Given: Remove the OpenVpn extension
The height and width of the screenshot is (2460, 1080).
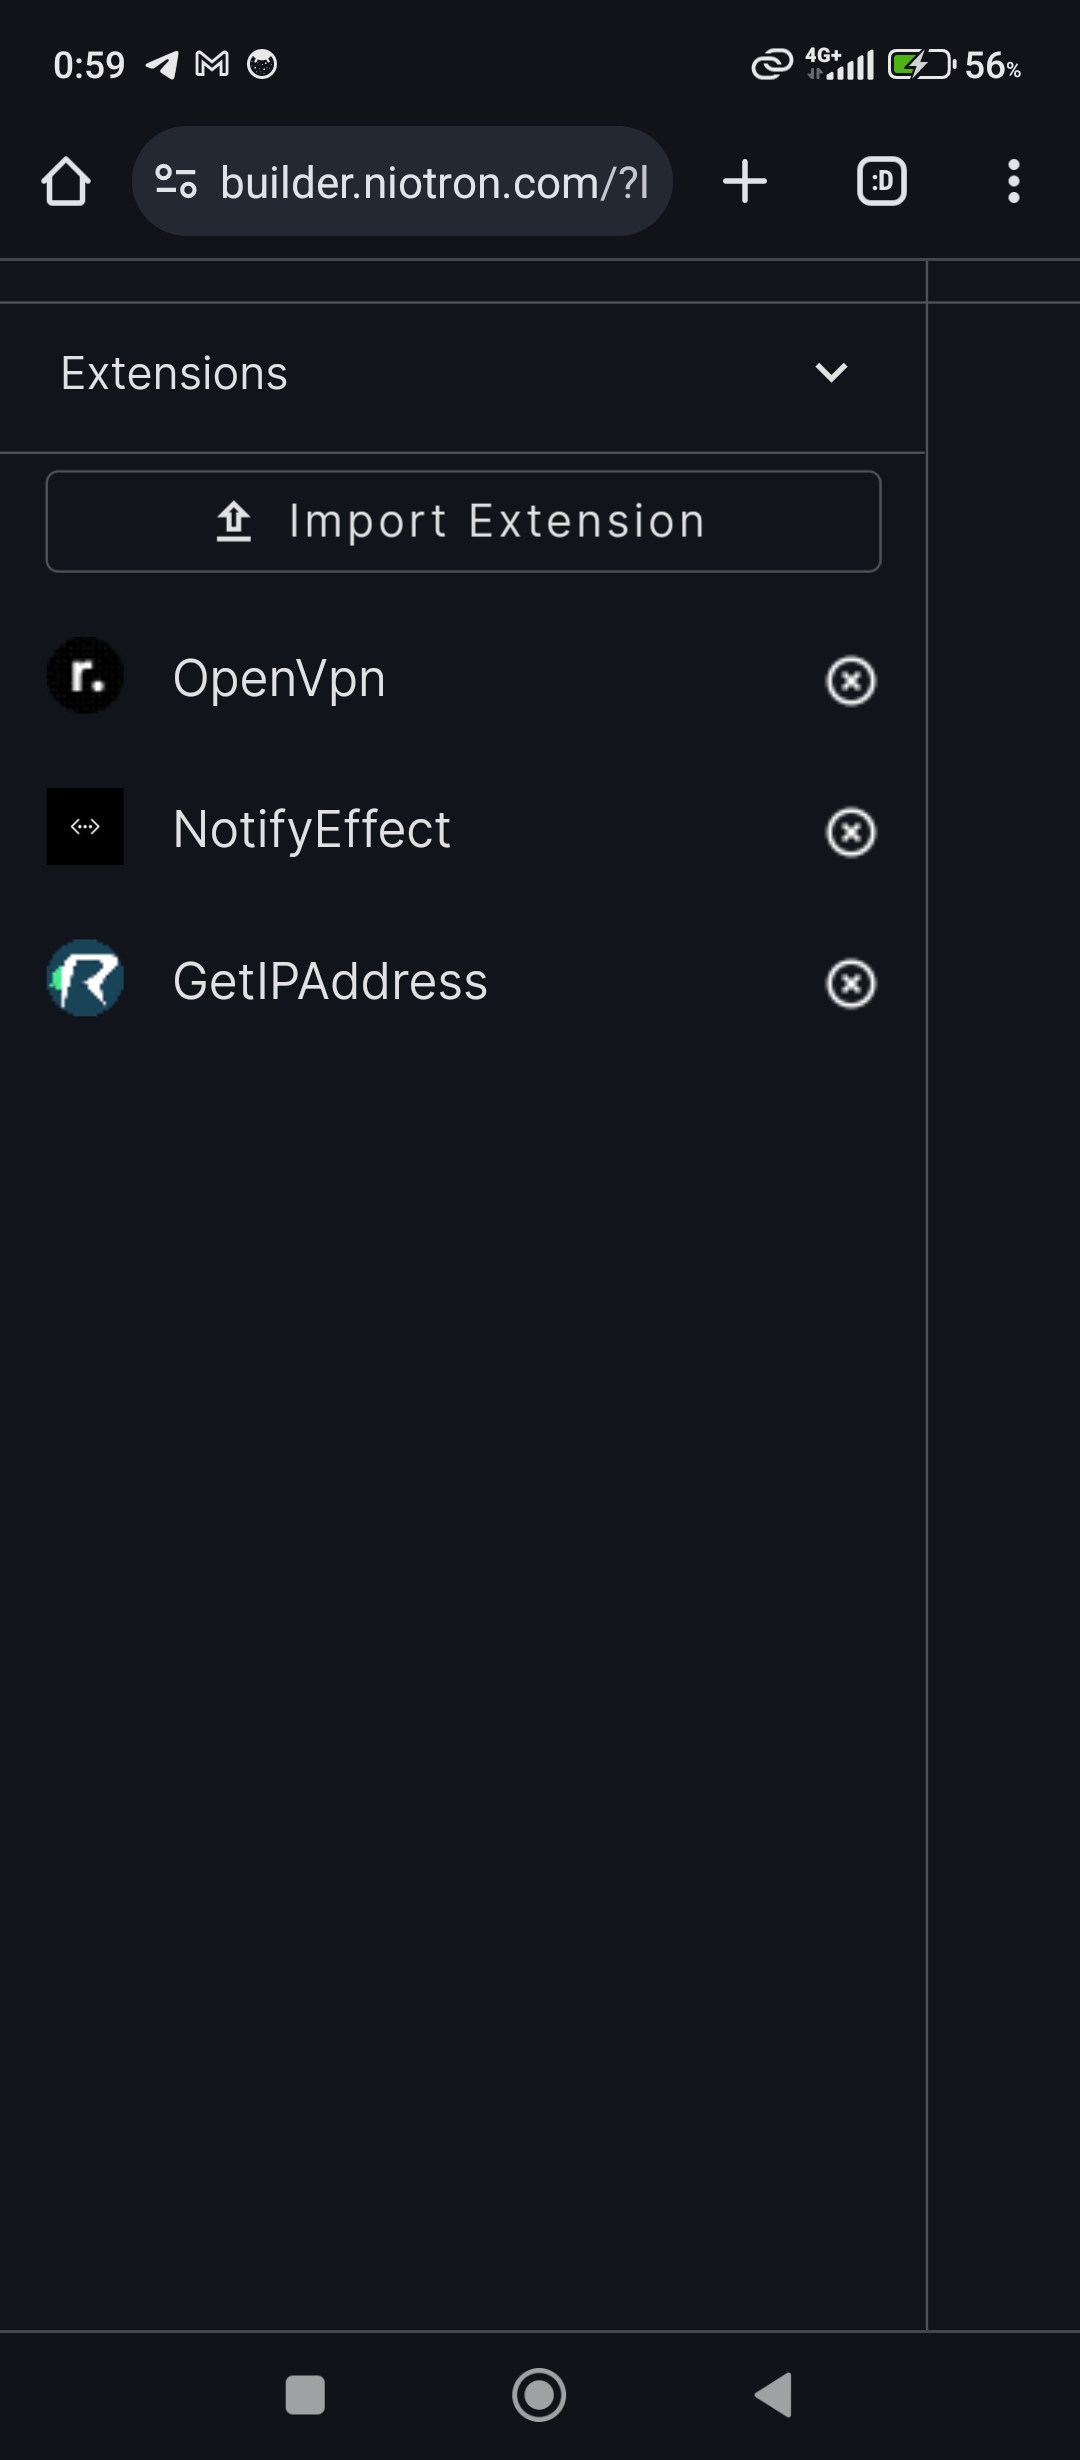Looking at the screenshot, I should click(x=851, y=681).
